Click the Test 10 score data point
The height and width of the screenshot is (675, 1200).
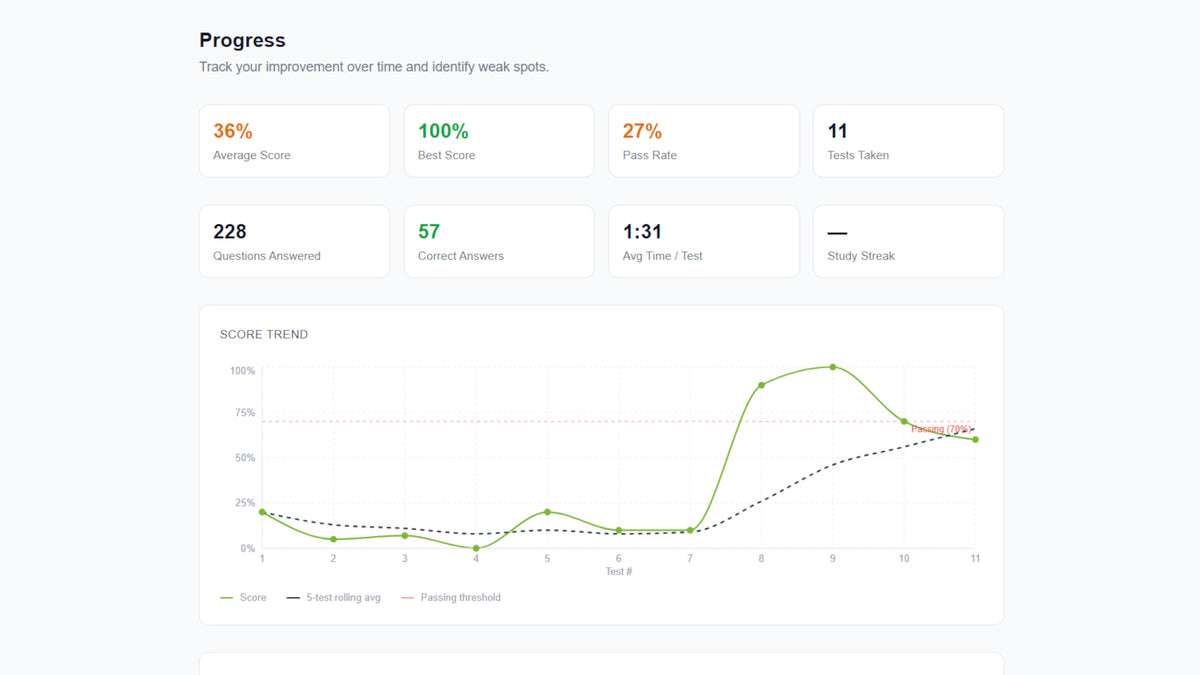[904, 421]
